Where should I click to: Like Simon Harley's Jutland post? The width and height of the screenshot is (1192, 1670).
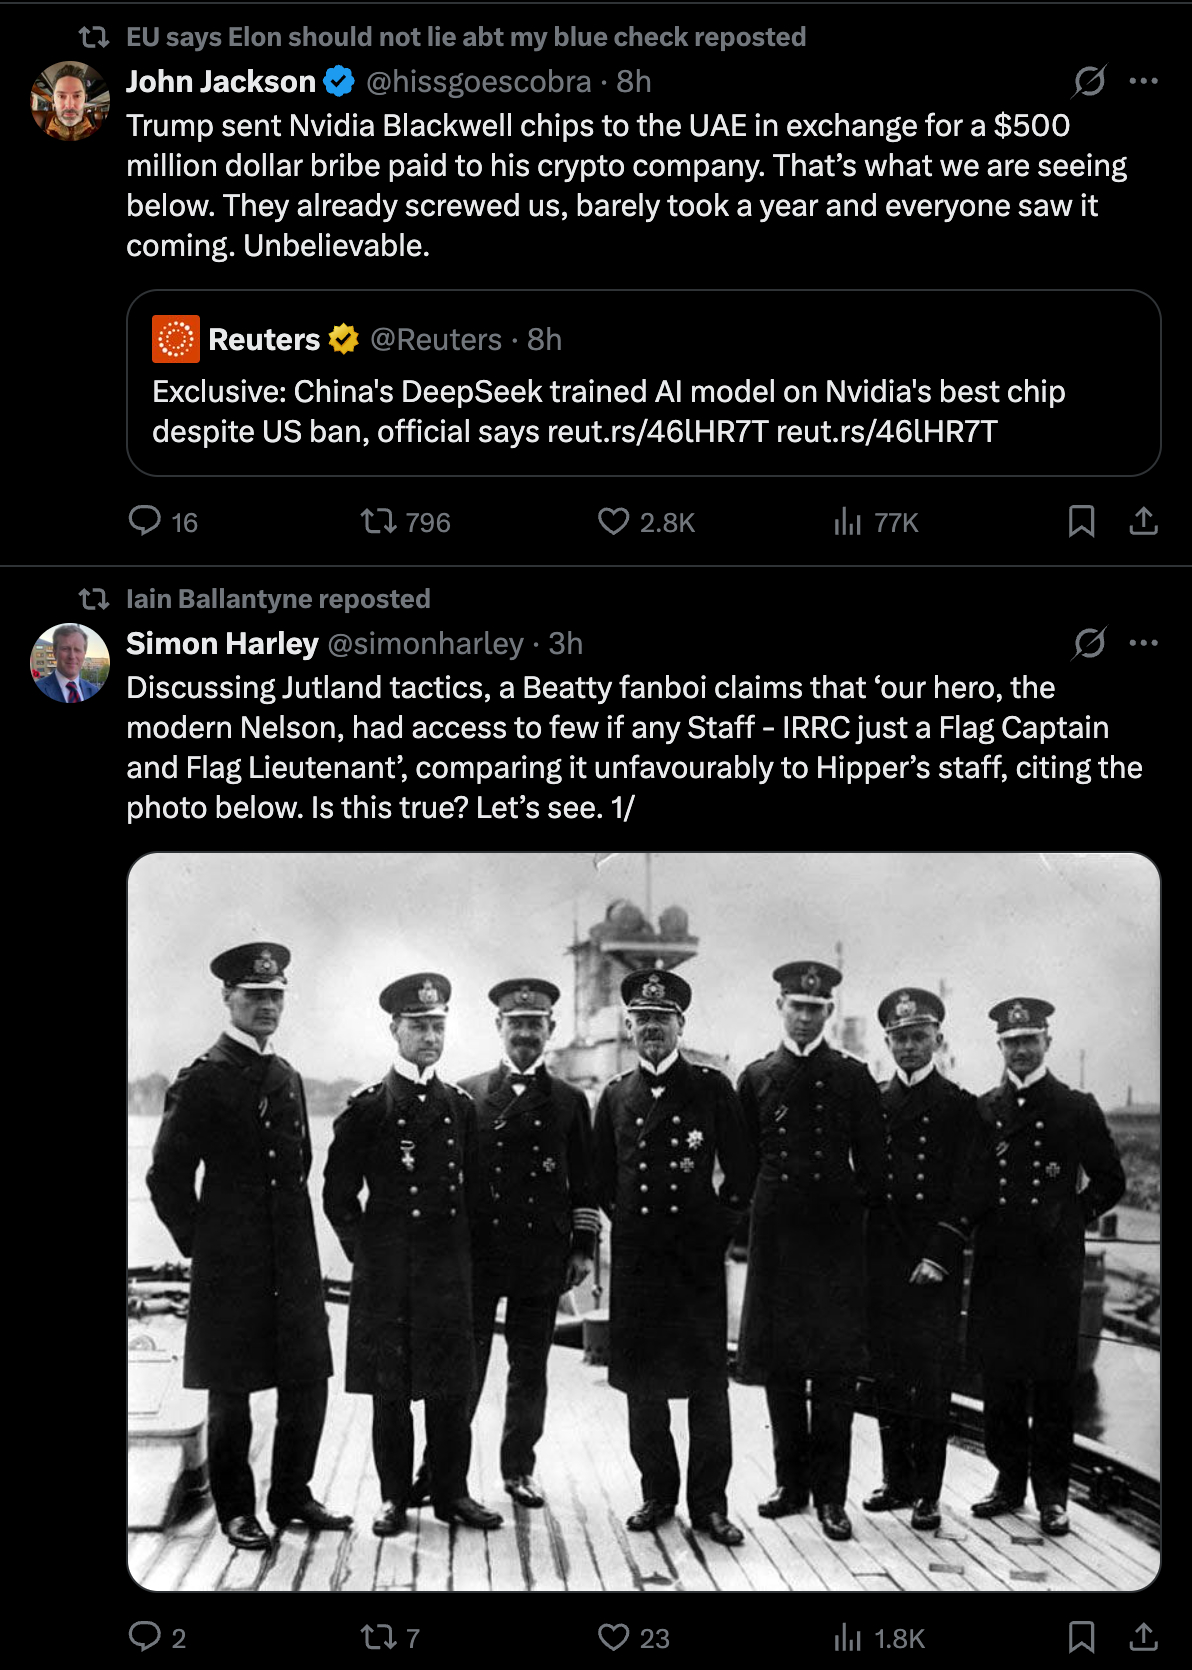coord(613,1637)
